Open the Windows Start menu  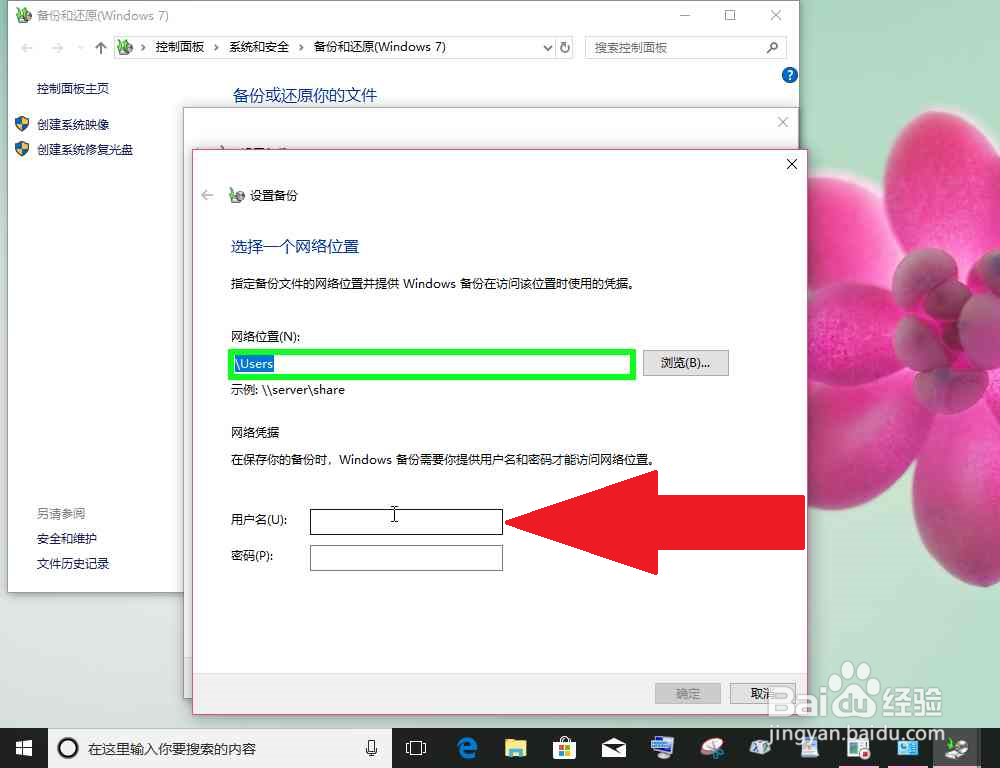coord(24,748)
